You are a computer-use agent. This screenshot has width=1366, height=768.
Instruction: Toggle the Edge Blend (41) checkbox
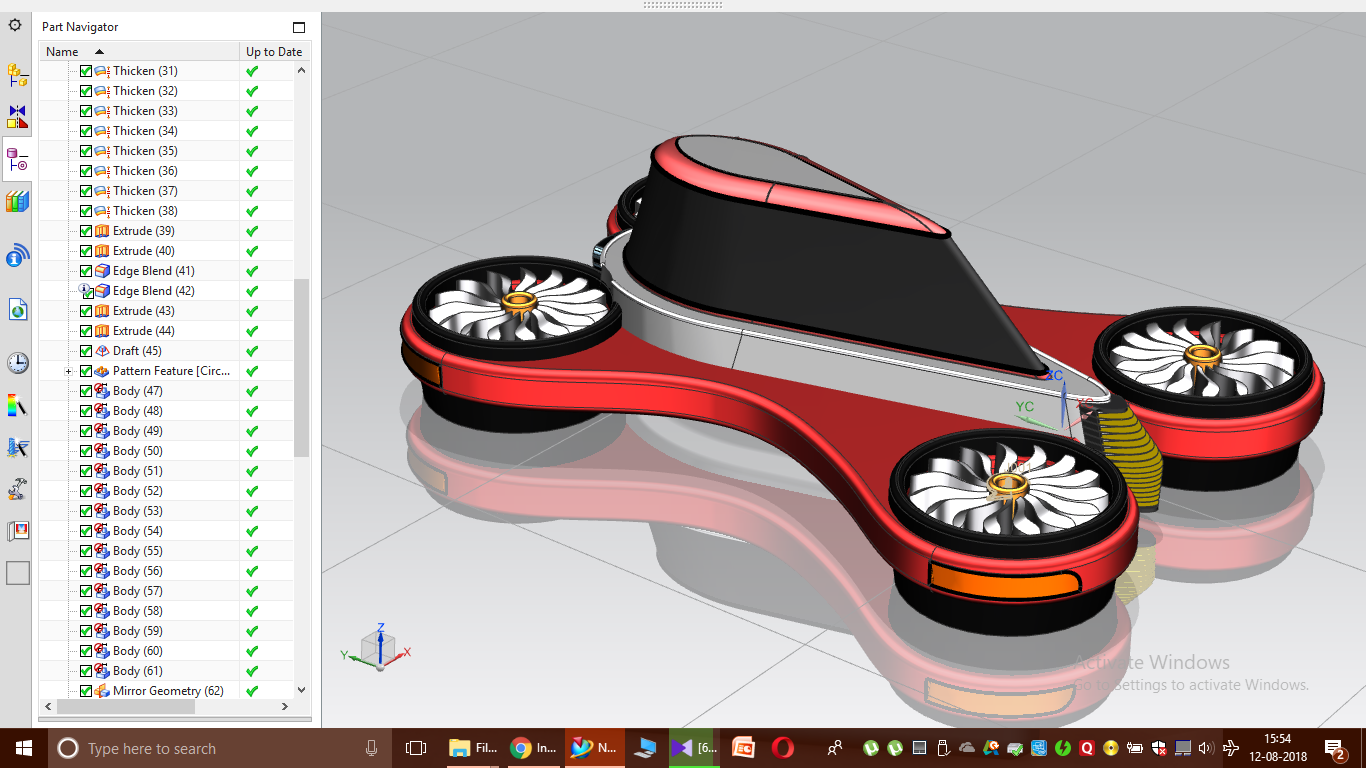[85, 271]
